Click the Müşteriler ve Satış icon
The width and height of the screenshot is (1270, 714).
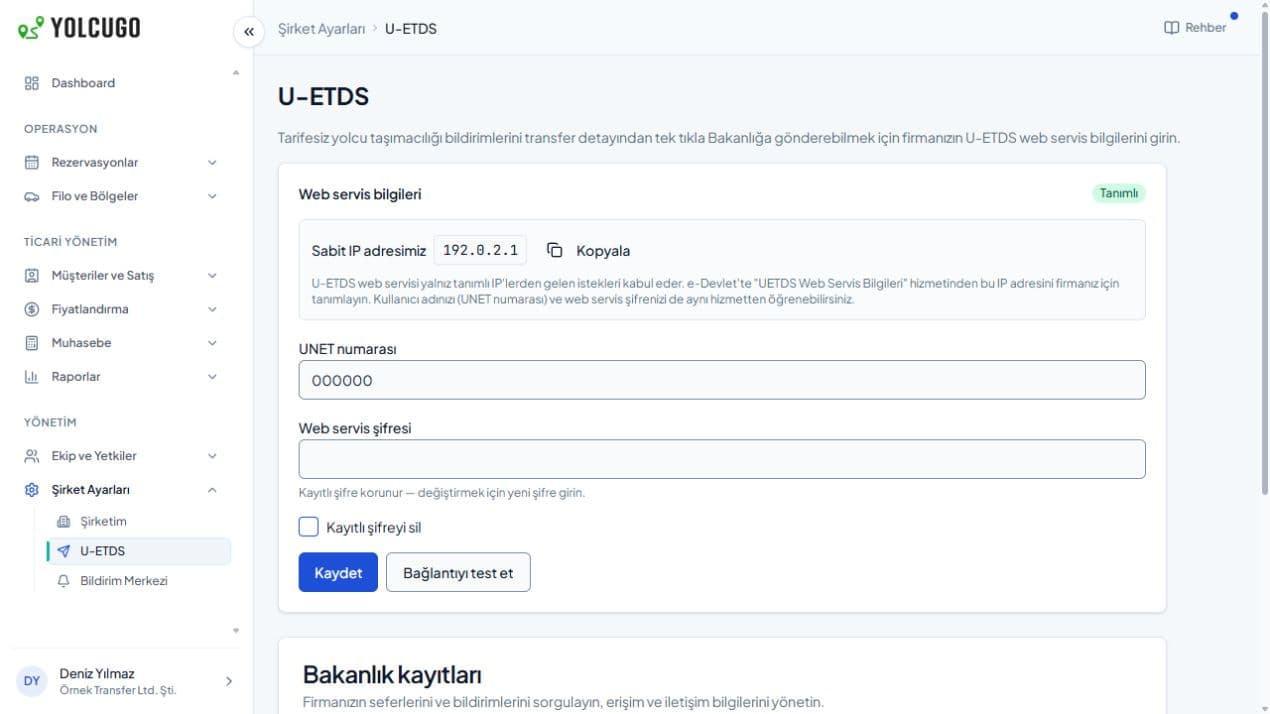pyautogui.click(x=31, y=275)
